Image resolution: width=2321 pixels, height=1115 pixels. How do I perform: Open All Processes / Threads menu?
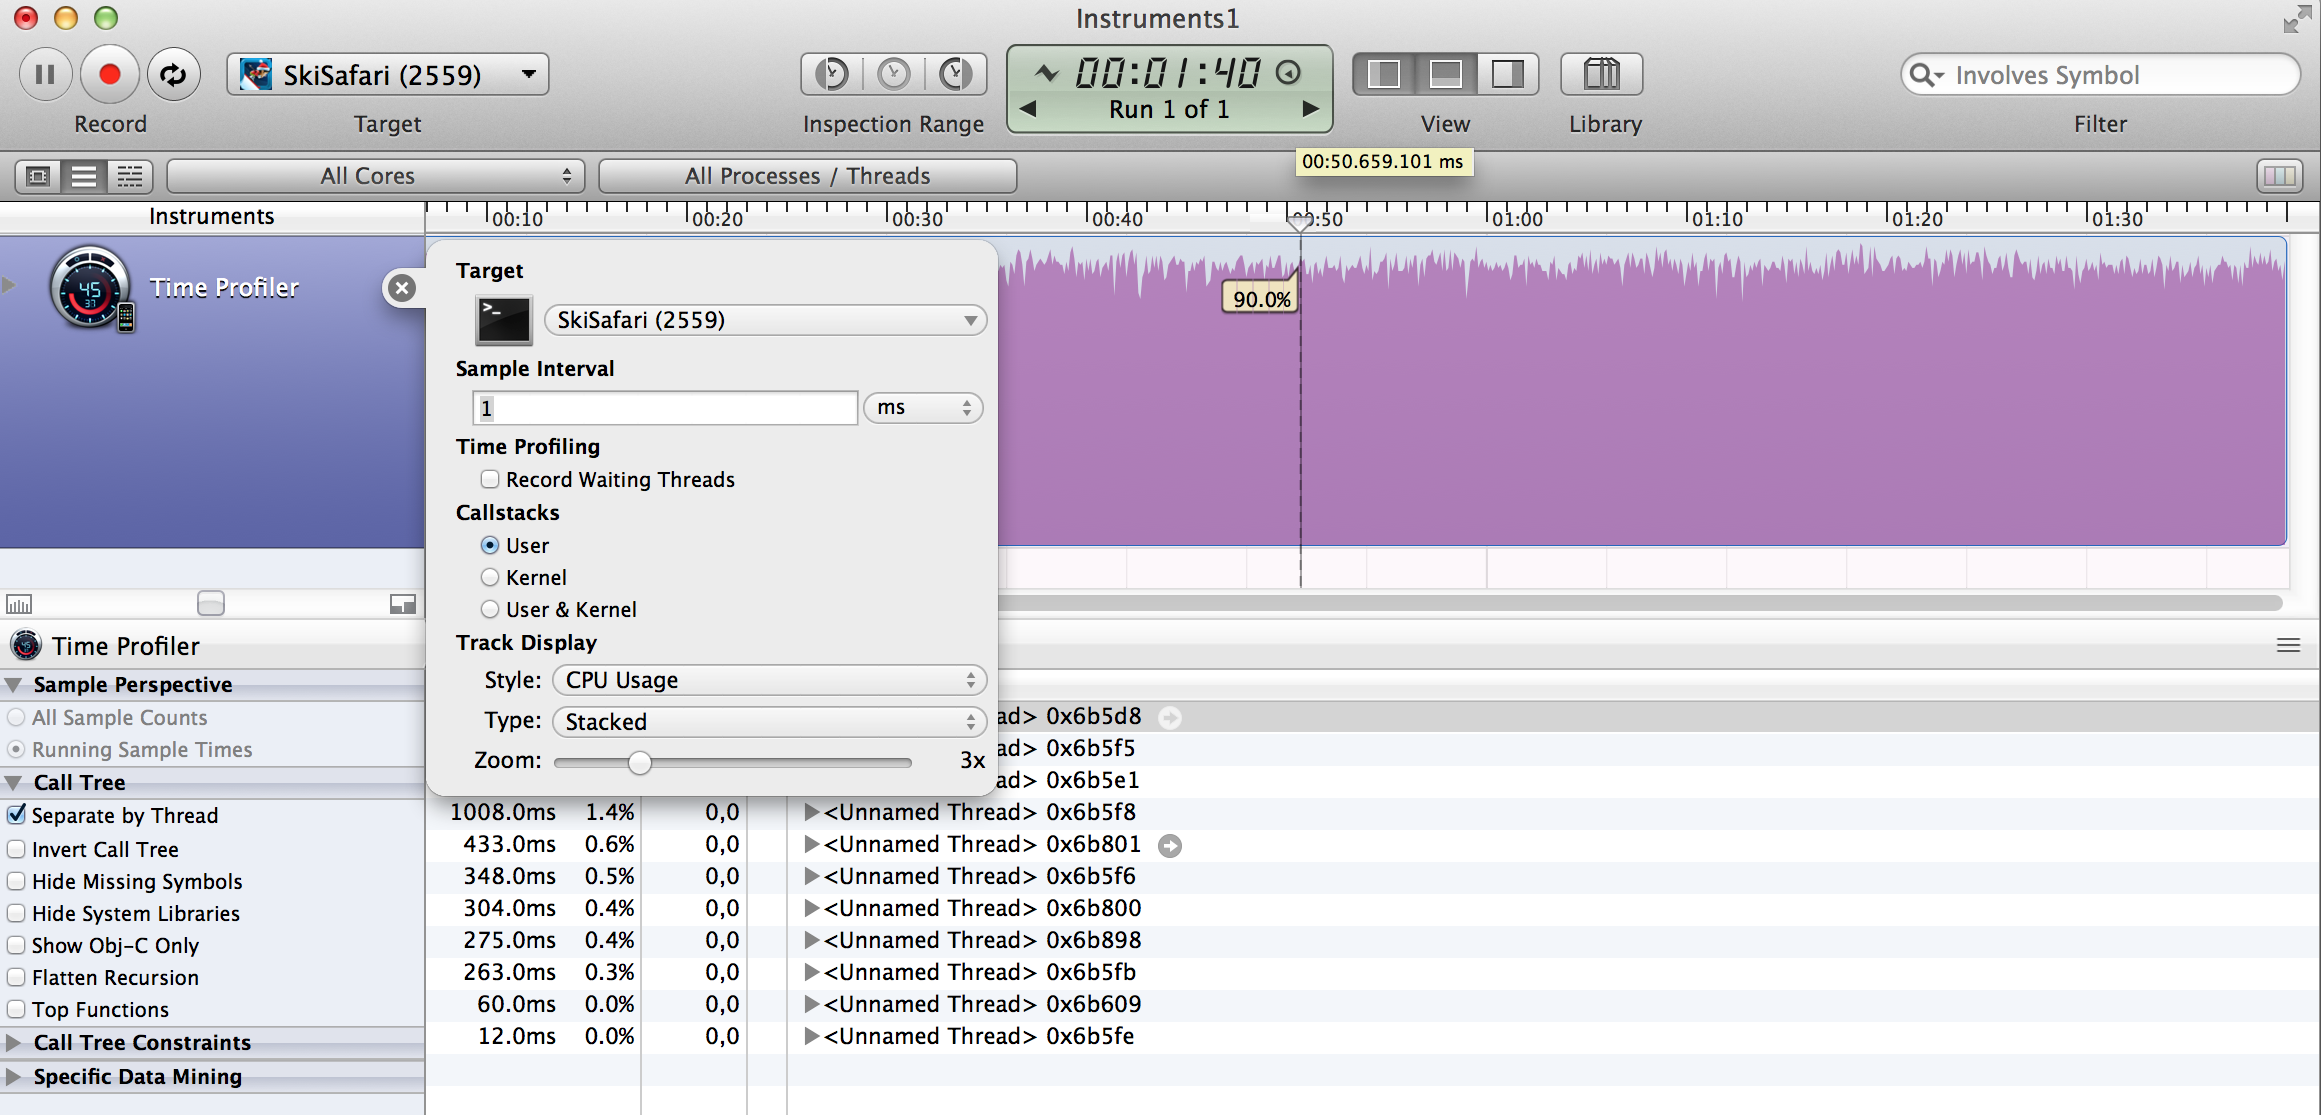tap(807, 176)
